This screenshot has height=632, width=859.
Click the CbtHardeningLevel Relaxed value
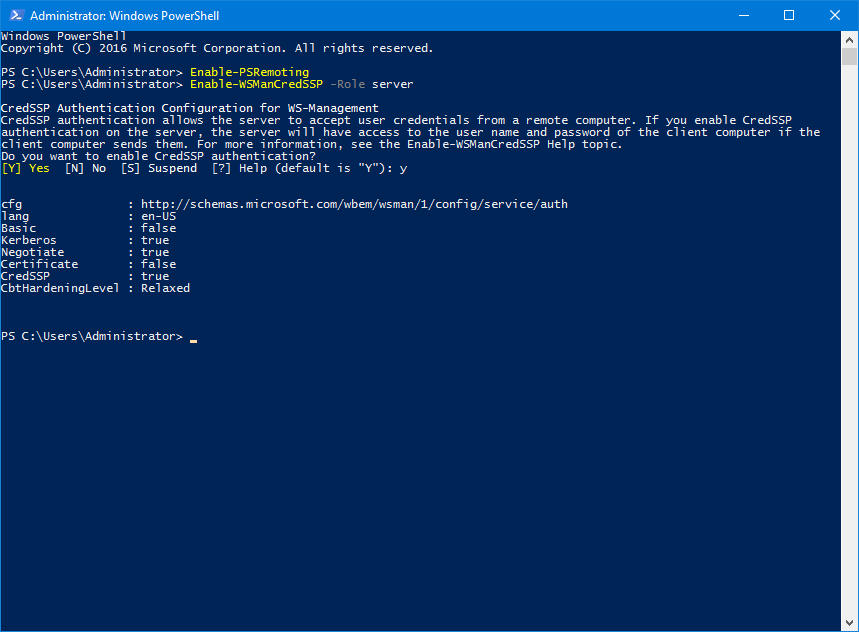click(164, 287)
